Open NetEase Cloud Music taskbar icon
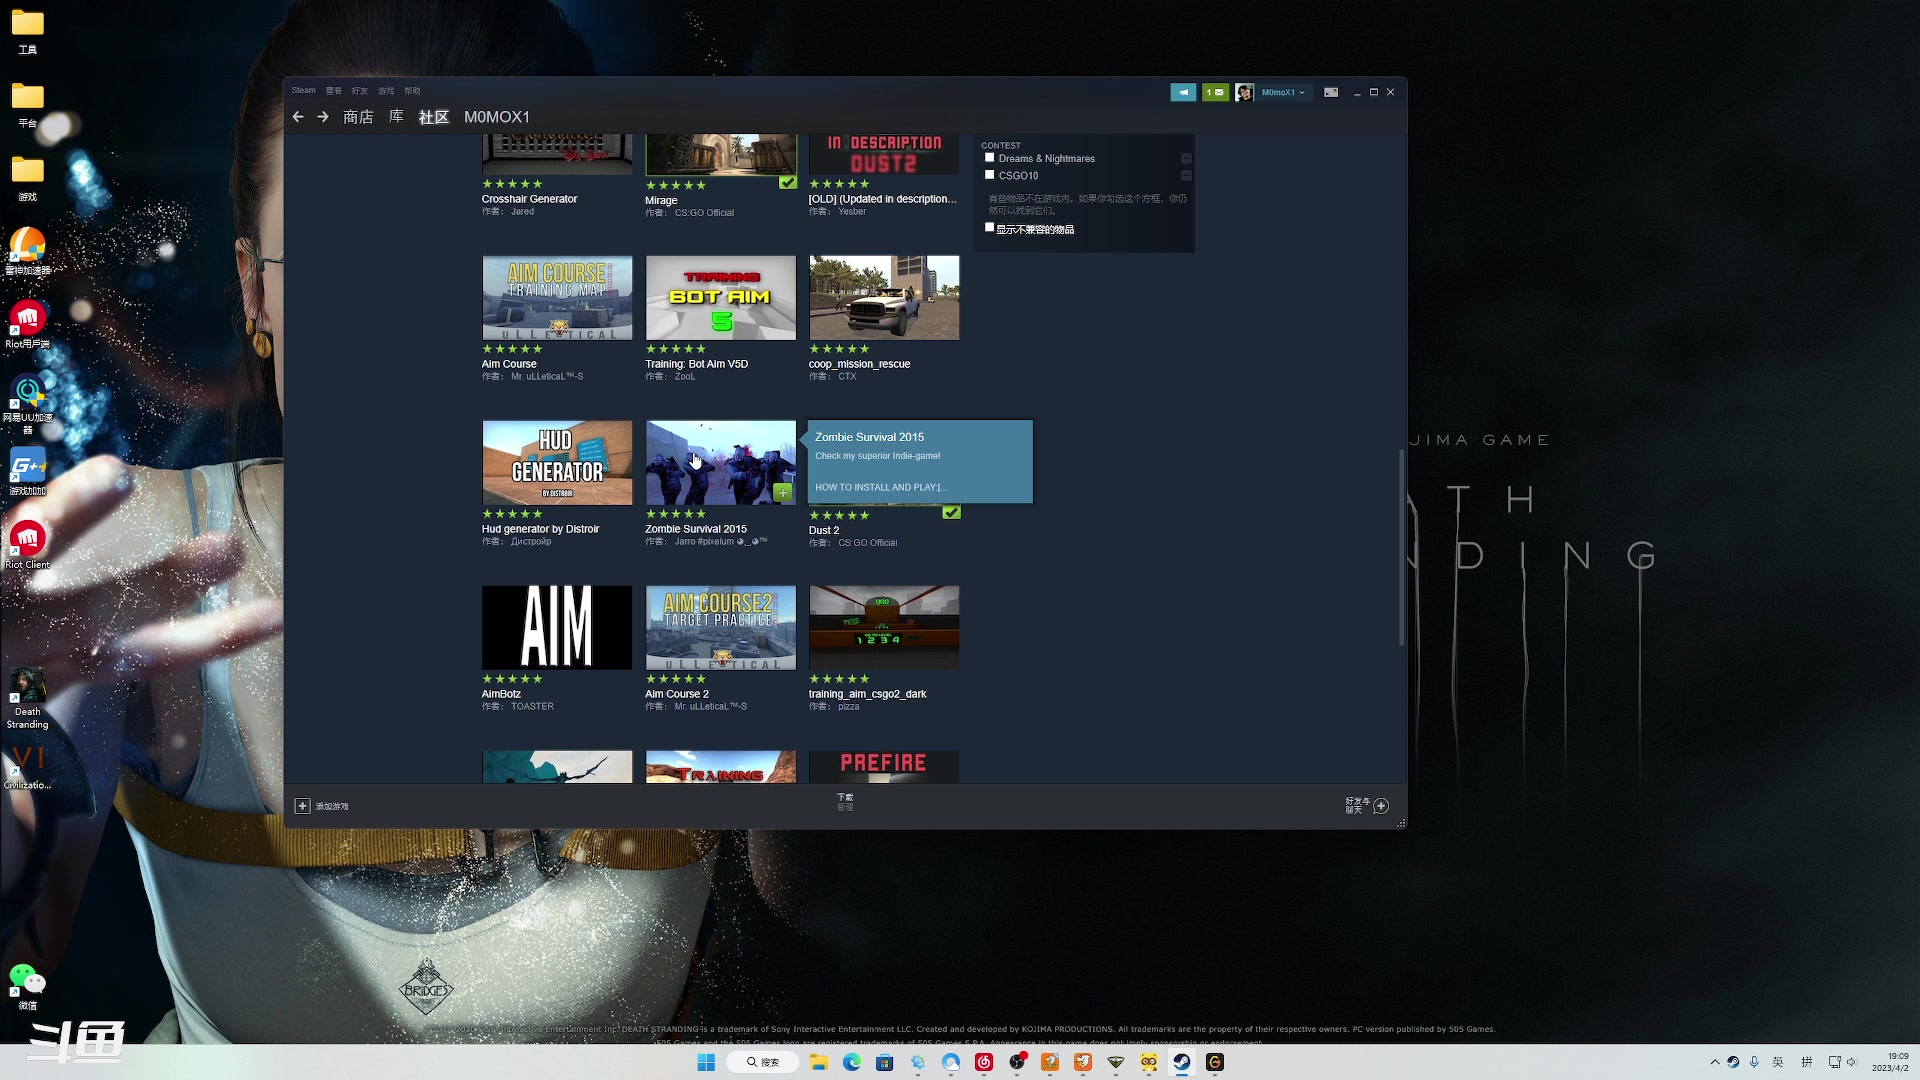The image size is (1920, 1080). click(x=984, y=1062)
